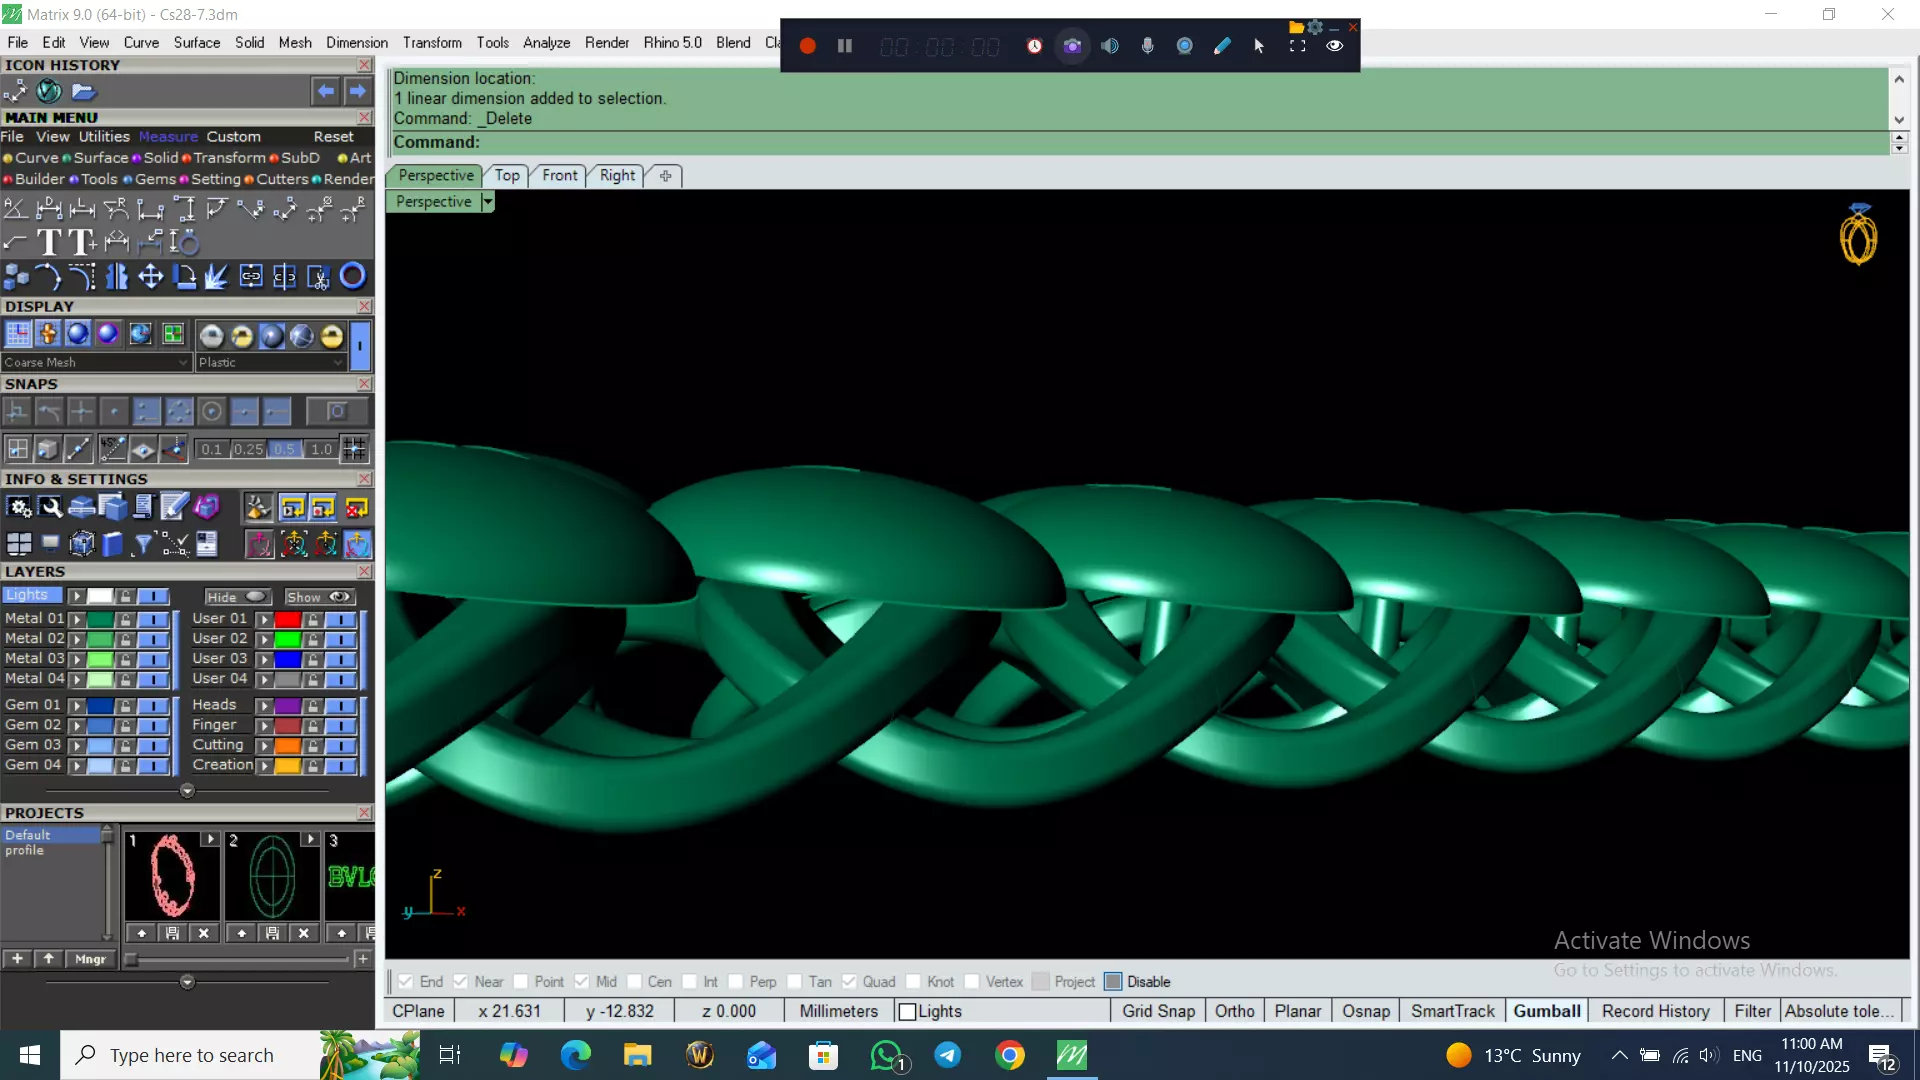
Task: Select the wireframe grid display mode
Action: pyautogui.click(x=18, y=334)
